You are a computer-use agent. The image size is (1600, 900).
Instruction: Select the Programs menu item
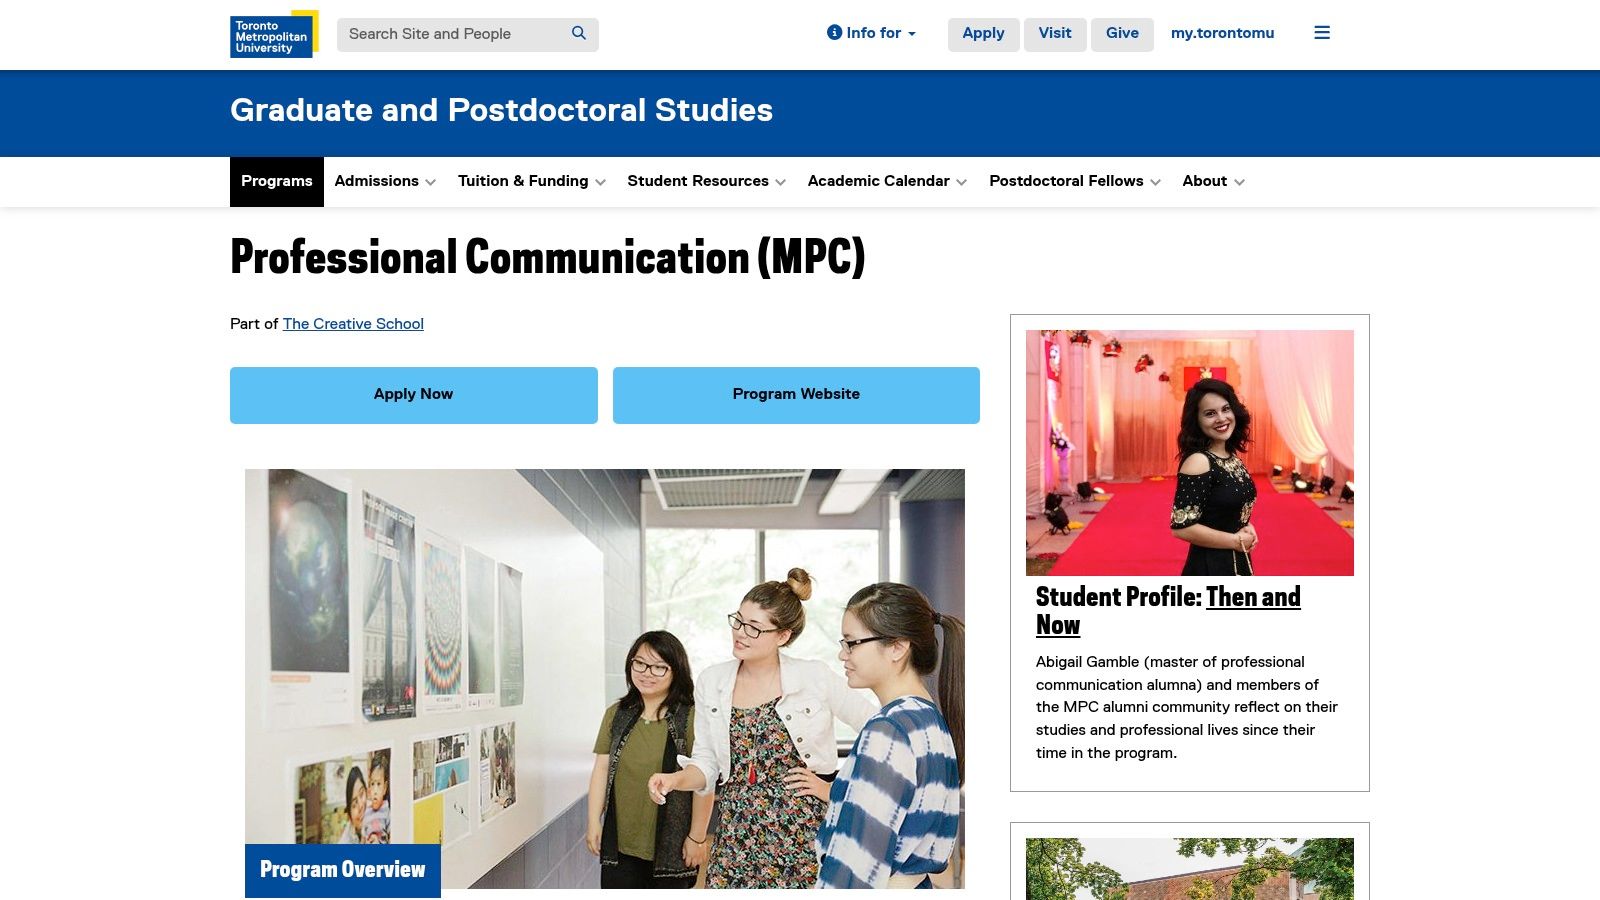(277, 182)
